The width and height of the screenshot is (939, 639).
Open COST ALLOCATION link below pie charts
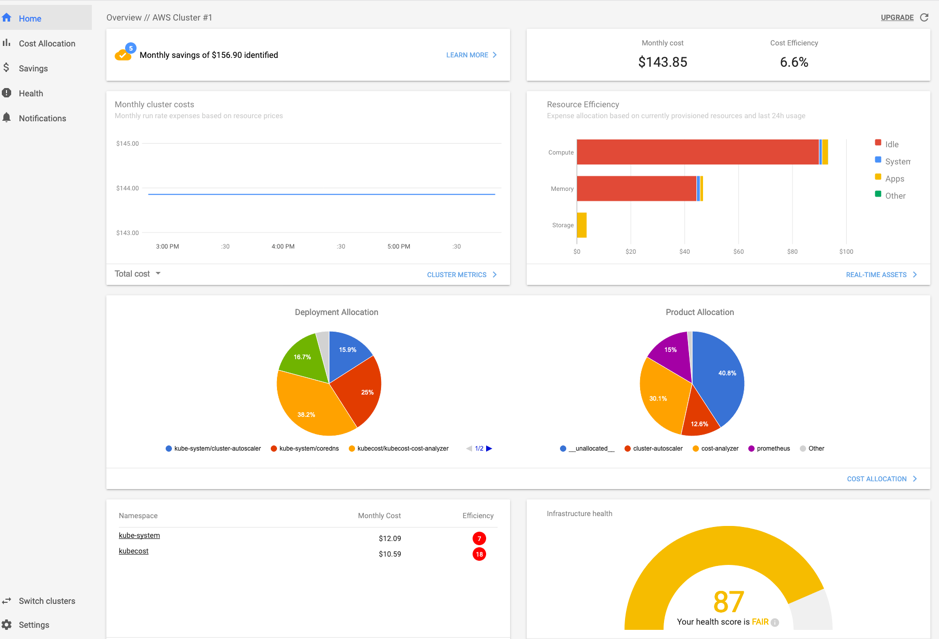877,479
